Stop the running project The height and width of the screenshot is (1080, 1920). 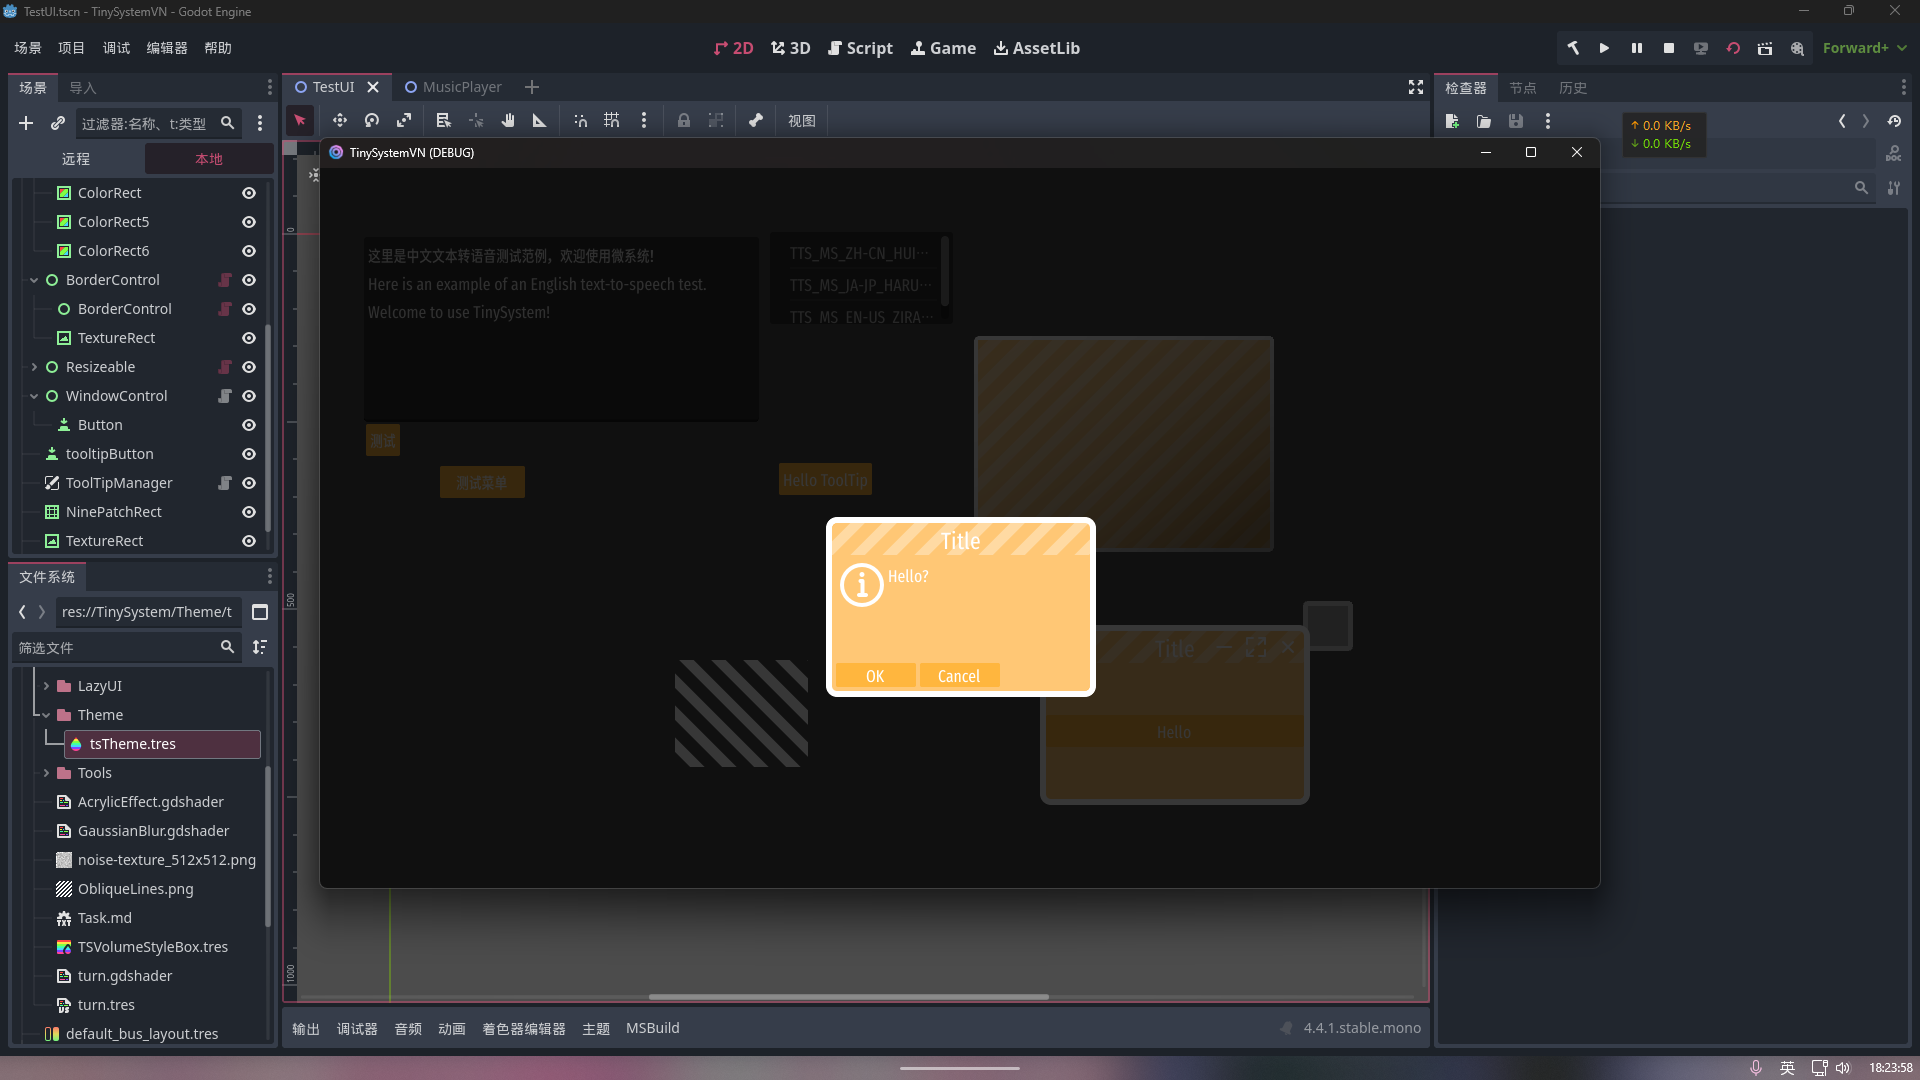[x=1668, y=47]
